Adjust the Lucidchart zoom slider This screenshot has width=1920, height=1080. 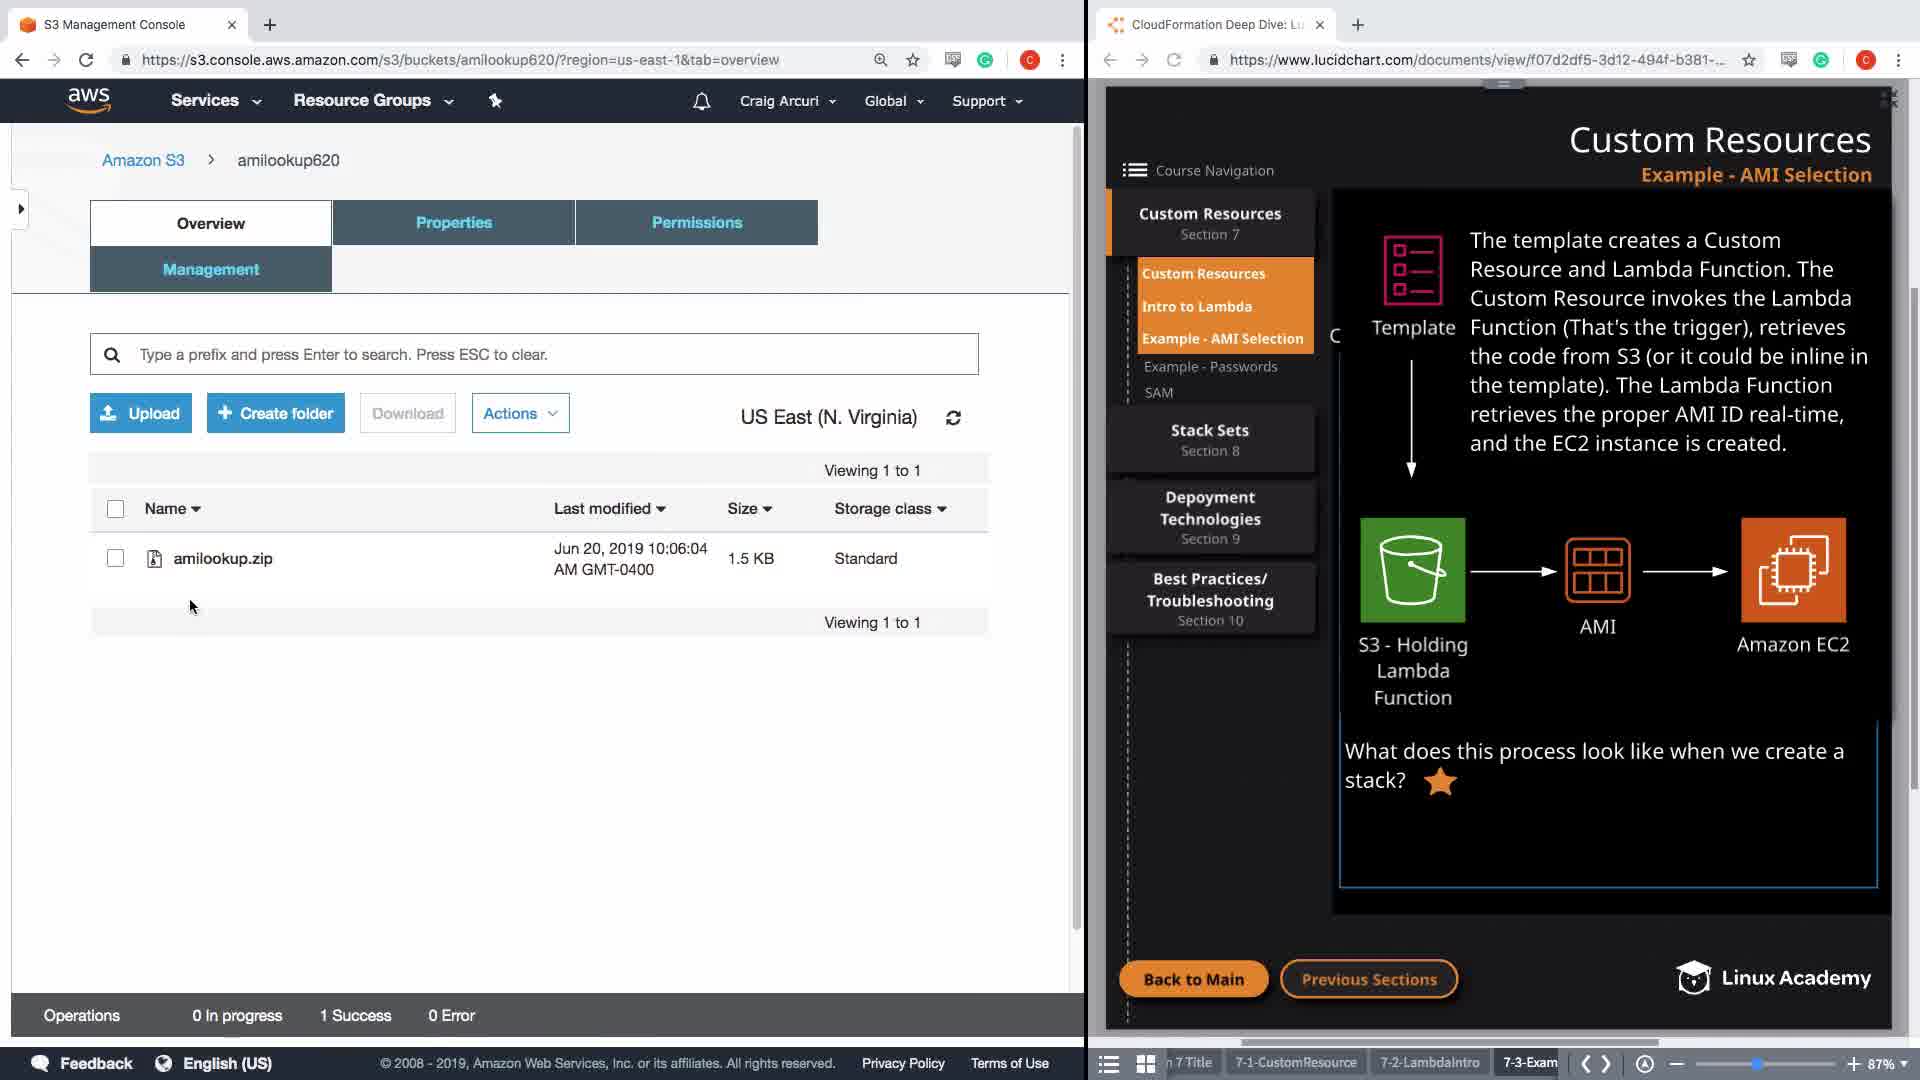pos(1757,1063)
